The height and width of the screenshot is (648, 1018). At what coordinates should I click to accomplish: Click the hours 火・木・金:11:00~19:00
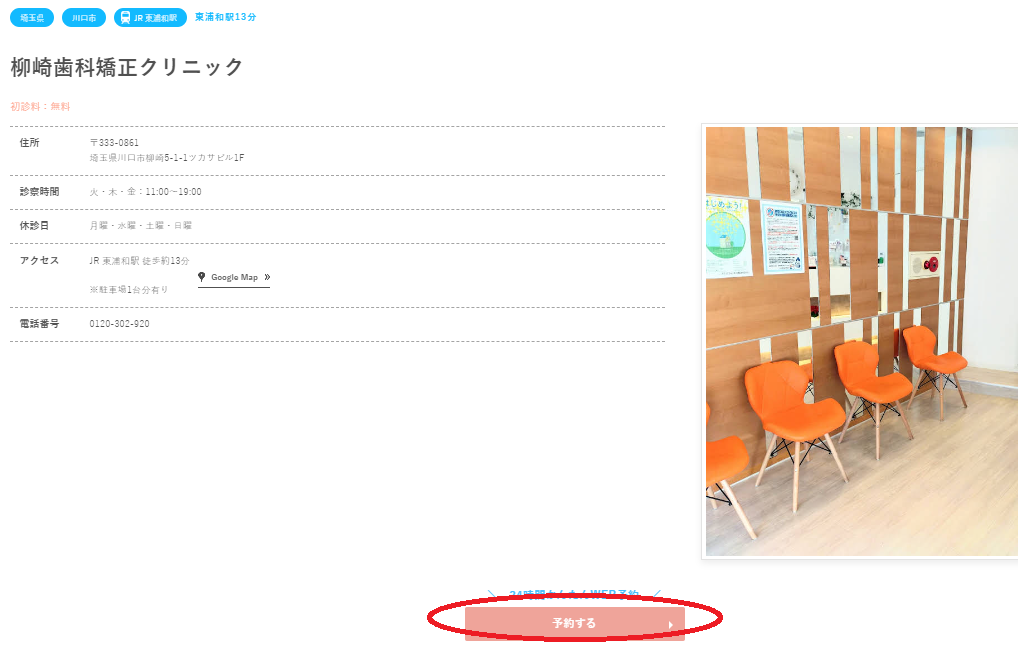point(145,192)
